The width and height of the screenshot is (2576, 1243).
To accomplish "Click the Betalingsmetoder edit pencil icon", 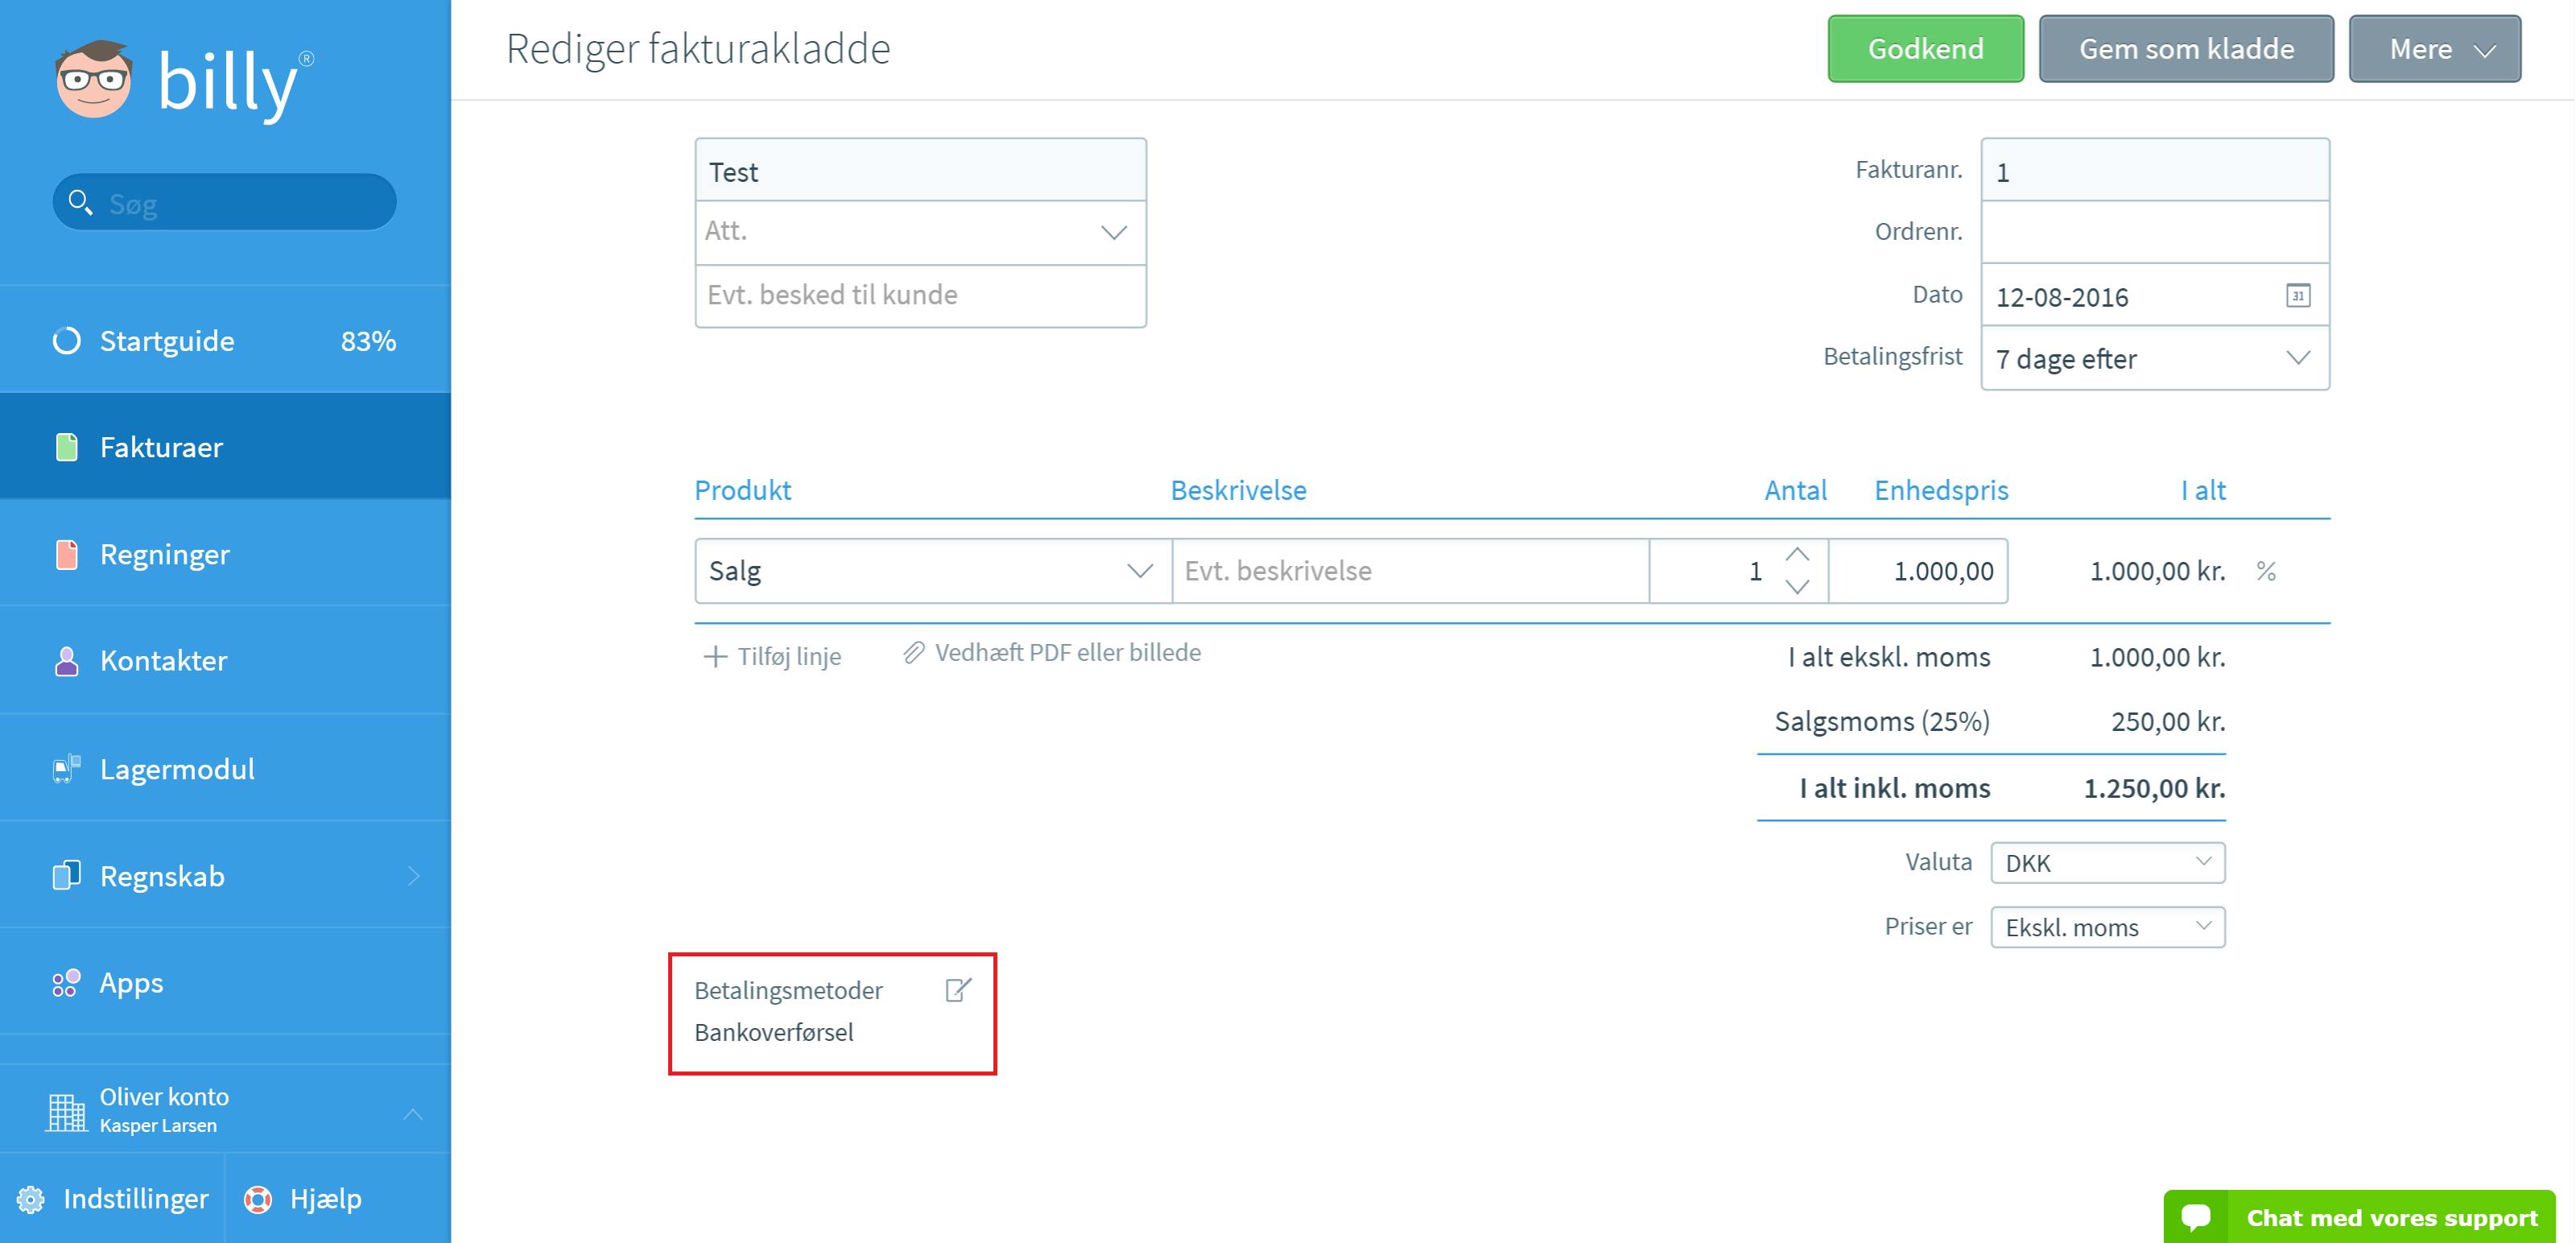I will pos(958,990).
